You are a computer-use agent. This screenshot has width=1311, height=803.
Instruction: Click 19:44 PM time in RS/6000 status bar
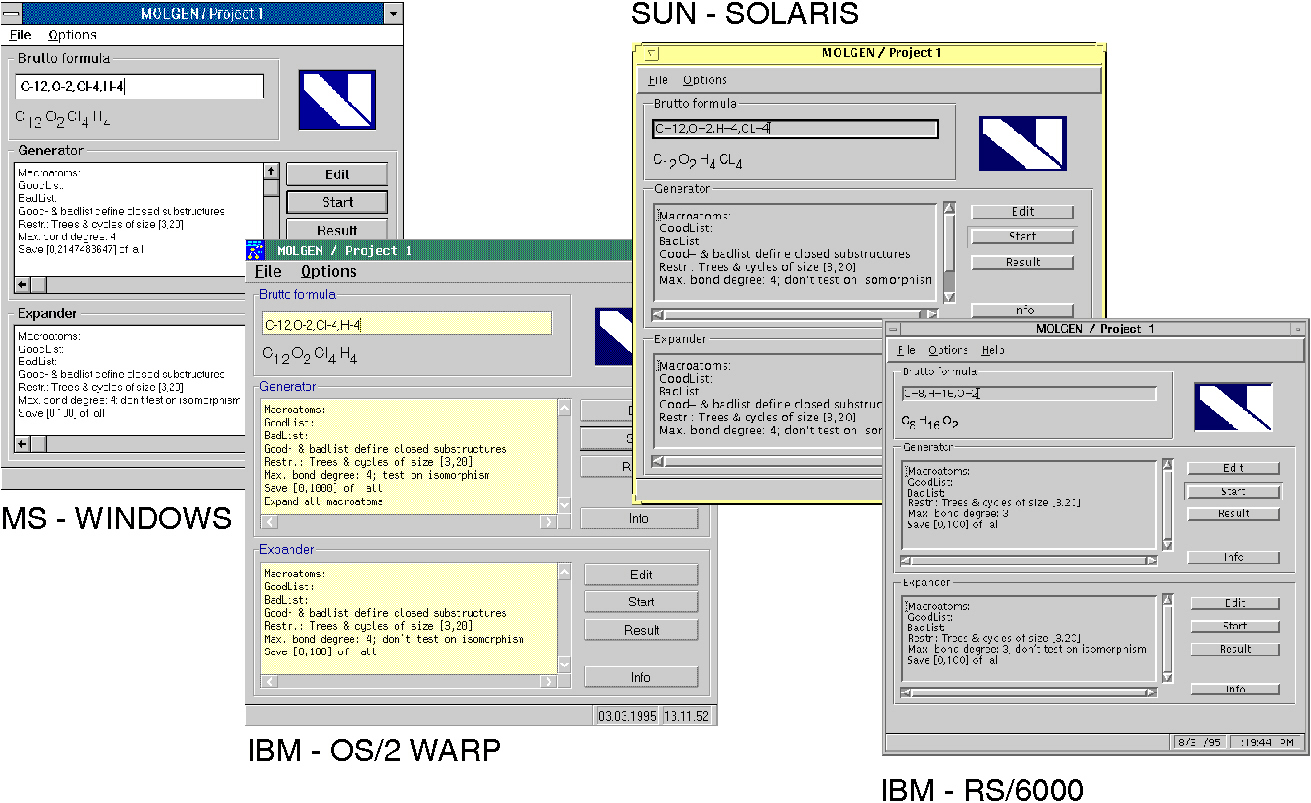tap(1269, 742)
